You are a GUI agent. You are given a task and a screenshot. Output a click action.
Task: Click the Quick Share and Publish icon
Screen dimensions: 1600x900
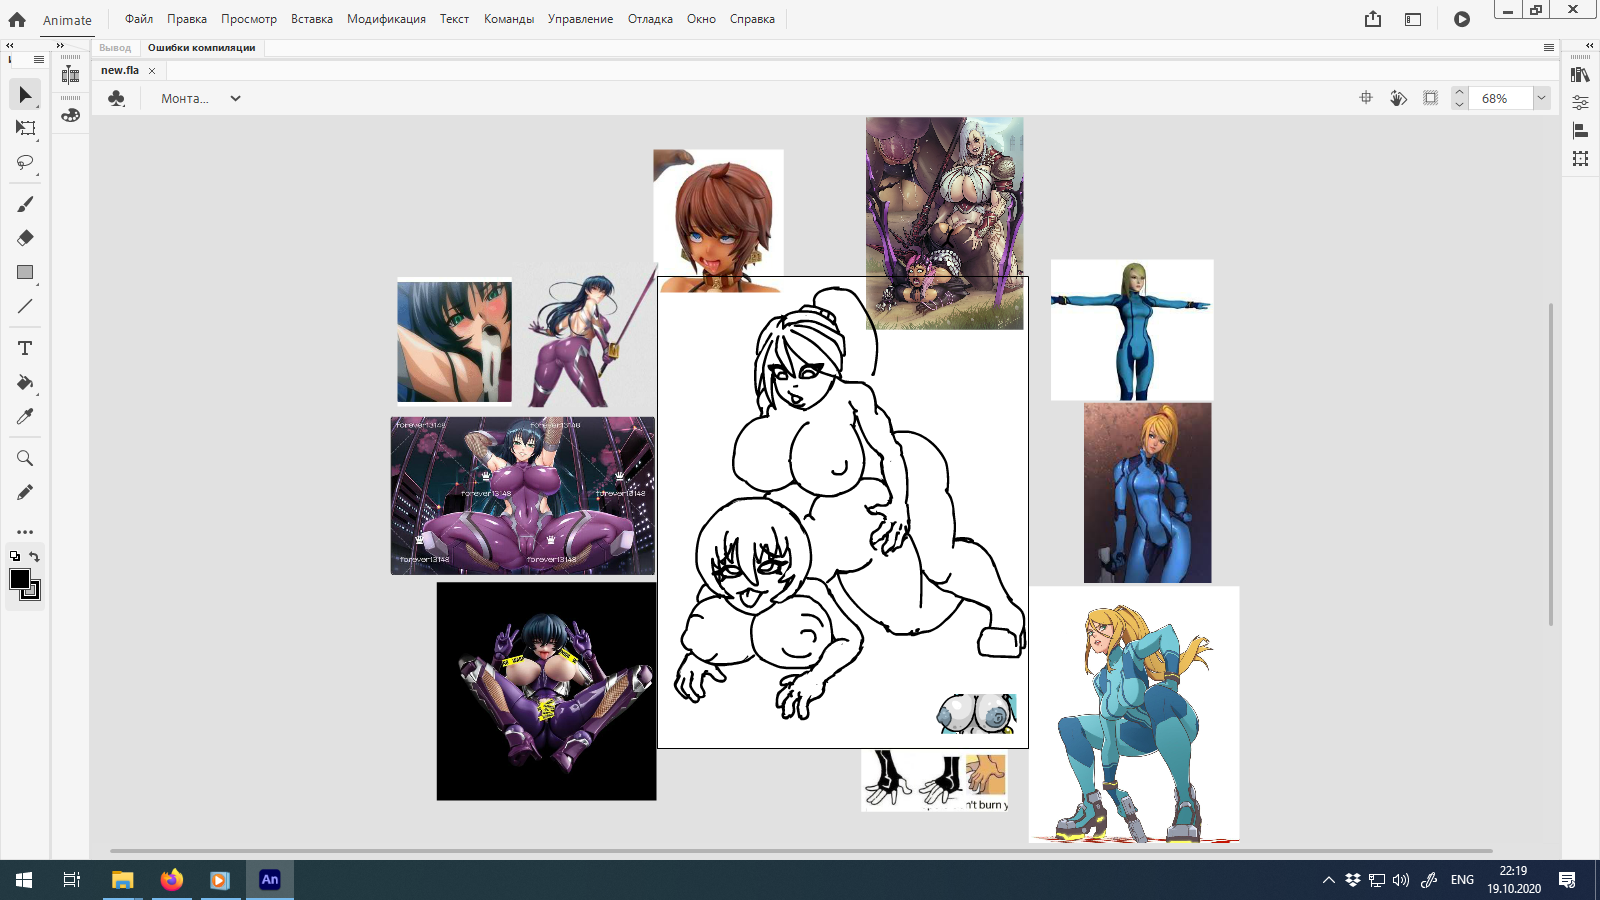(x=1373, y=19)
